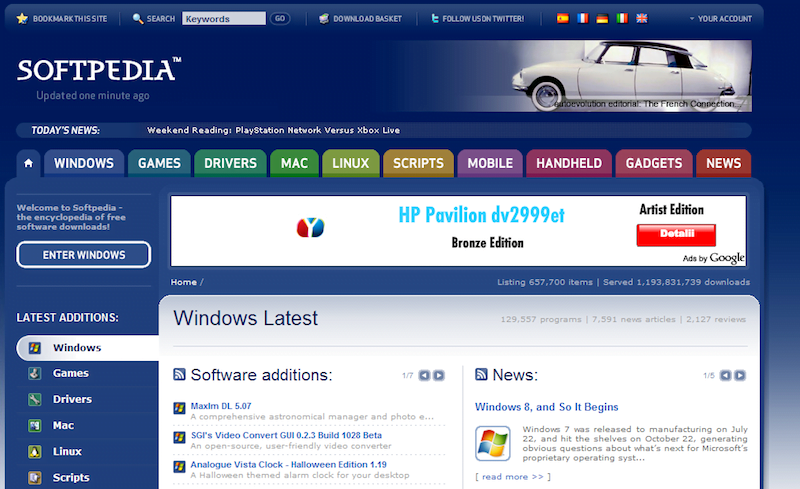Open the Mobile category tab
The width and height of the screenshot is (800, 489).
tap(490, 163)
